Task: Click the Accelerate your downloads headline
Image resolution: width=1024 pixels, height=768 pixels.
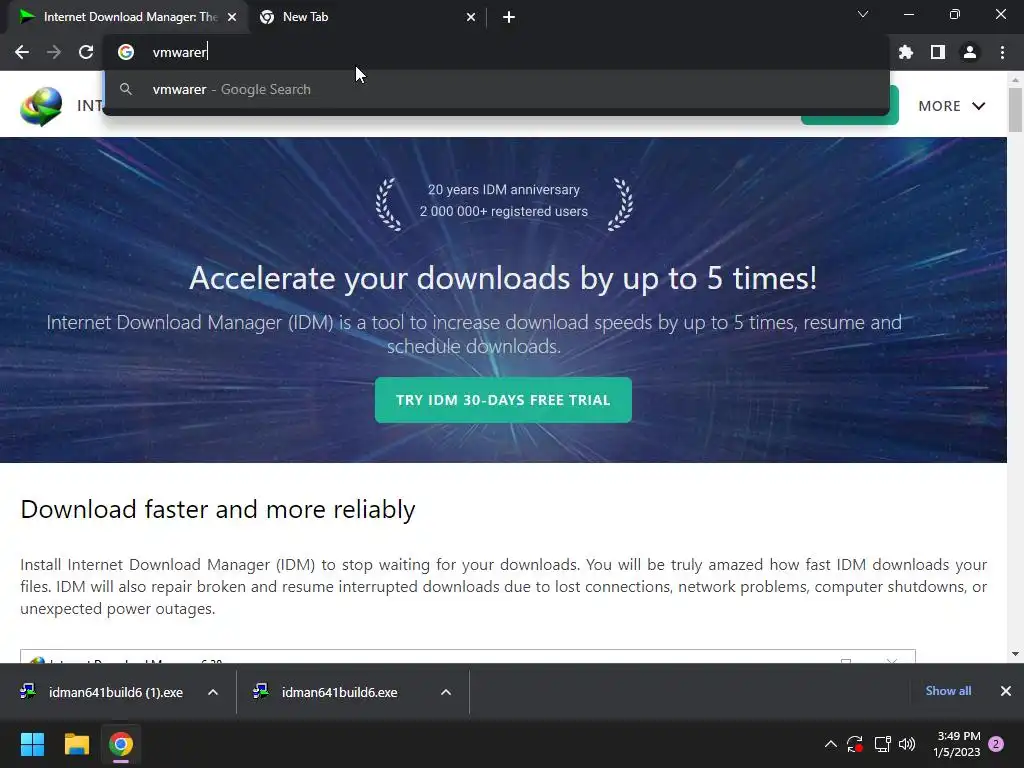Action: (x=503, y=278)
